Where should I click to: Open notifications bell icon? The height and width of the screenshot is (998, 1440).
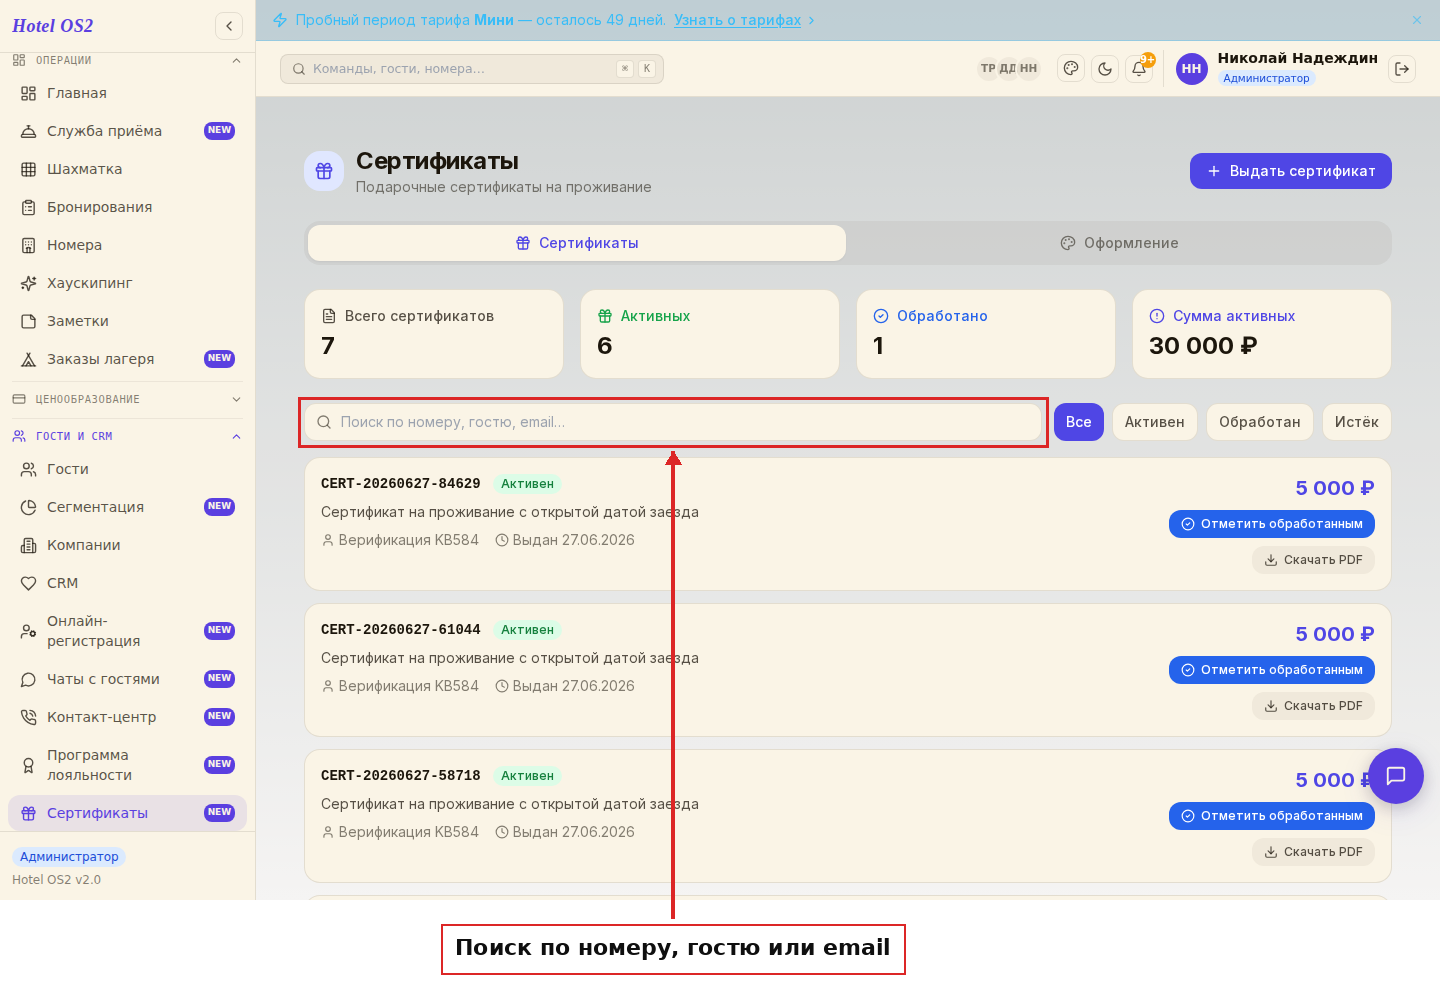[1139, 69]
